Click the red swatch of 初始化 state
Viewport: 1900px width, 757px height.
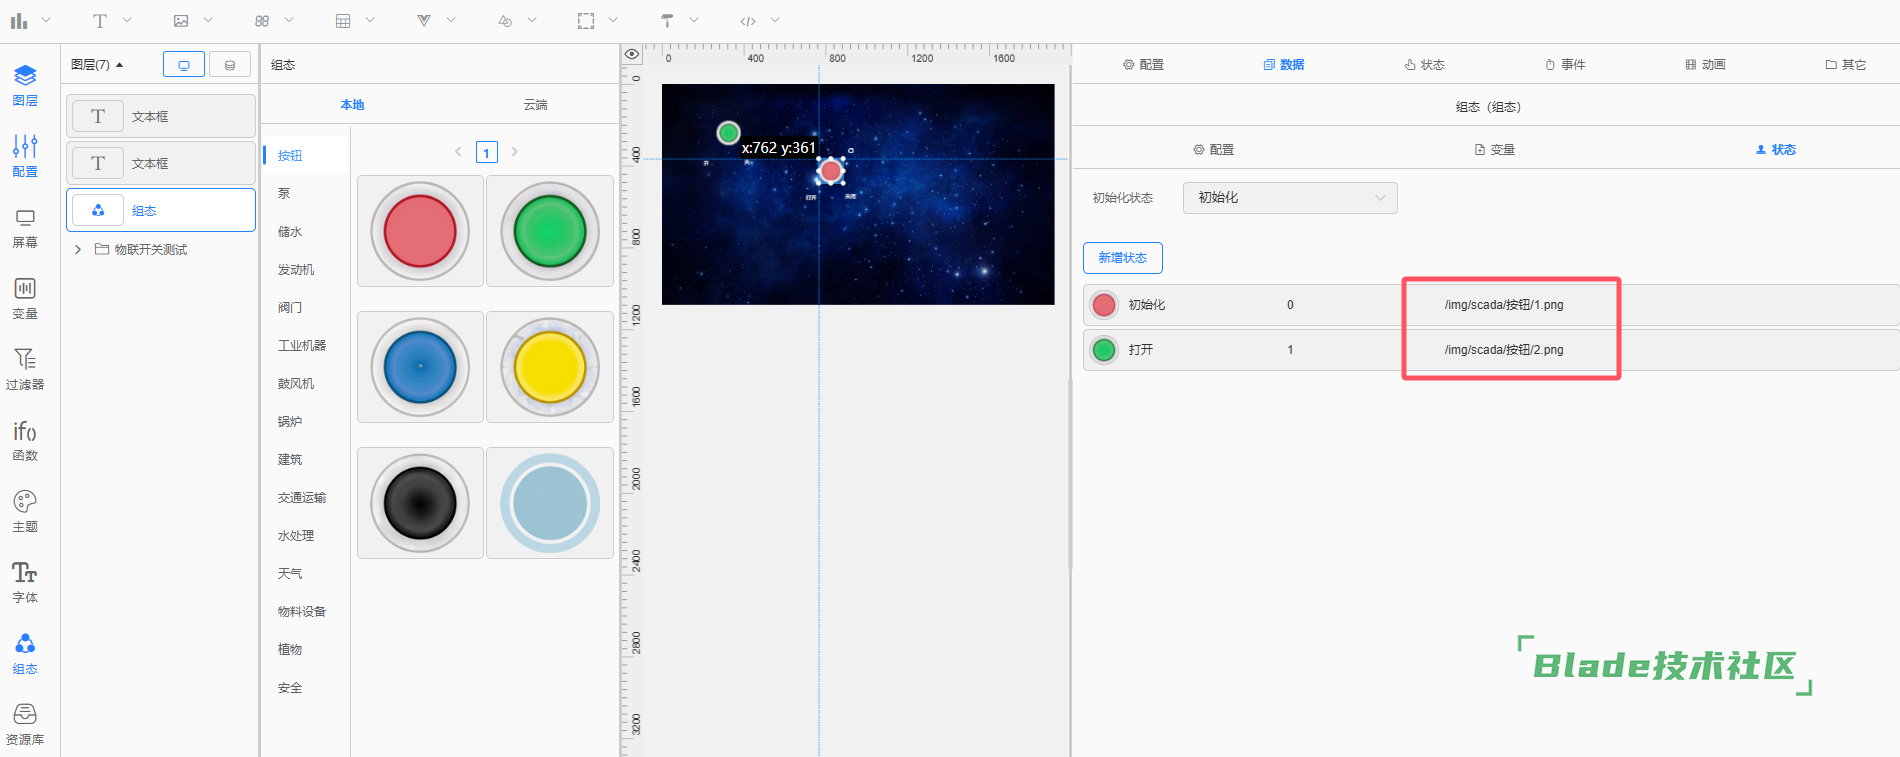click(1104, 305)
